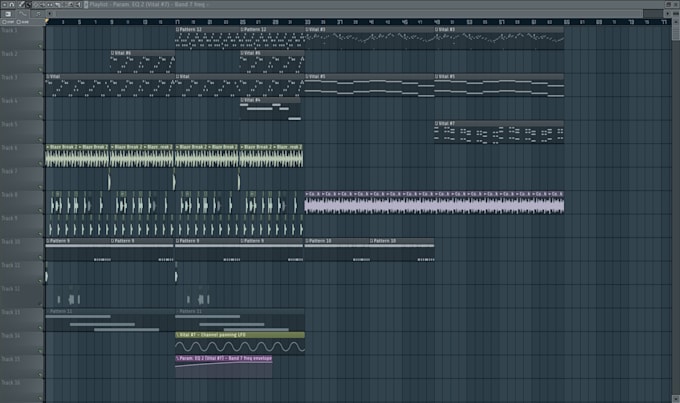
Task: Open the Vital #4 clip menu icon
Action: pyautogui.click(x=242, y=100)
